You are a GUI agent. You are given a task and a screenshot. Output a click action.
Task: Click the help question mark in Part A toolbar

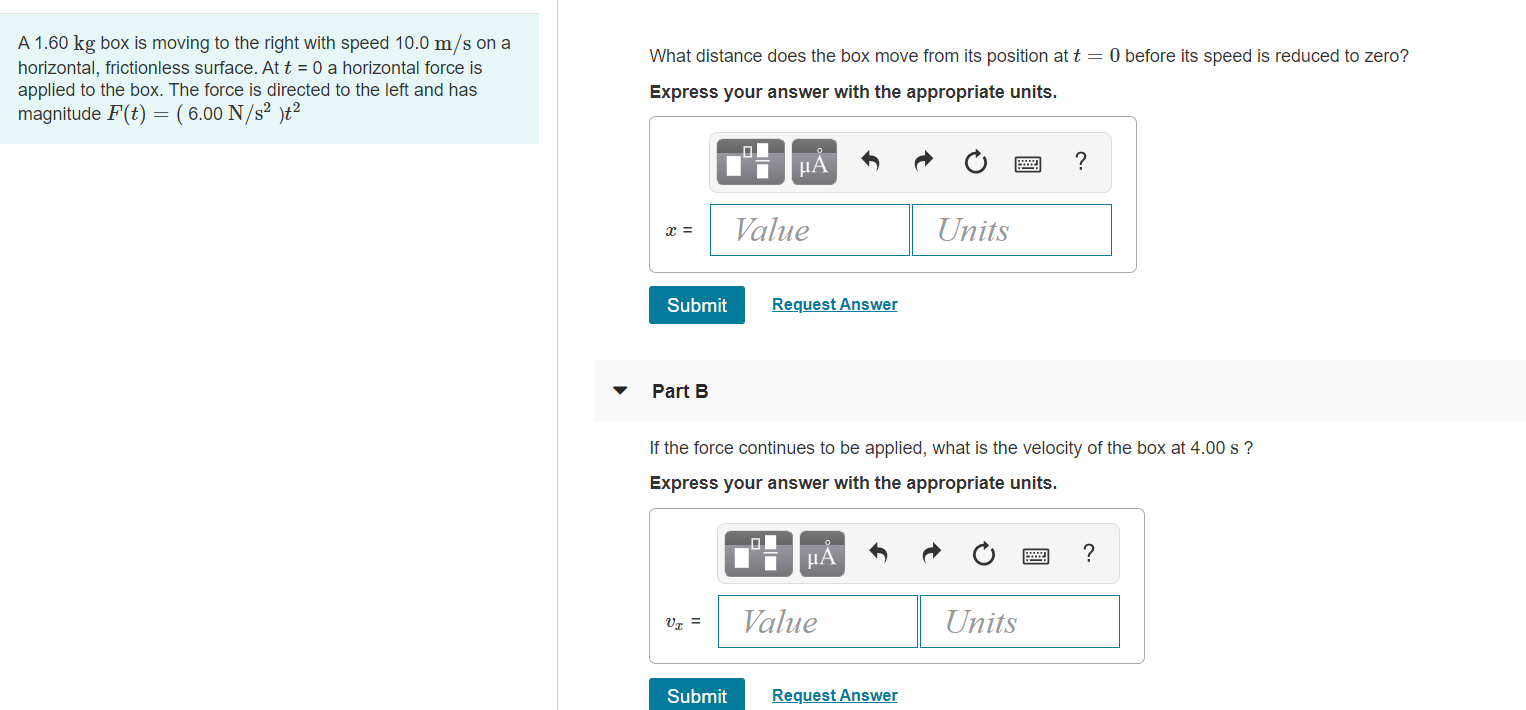[1080, 161]
